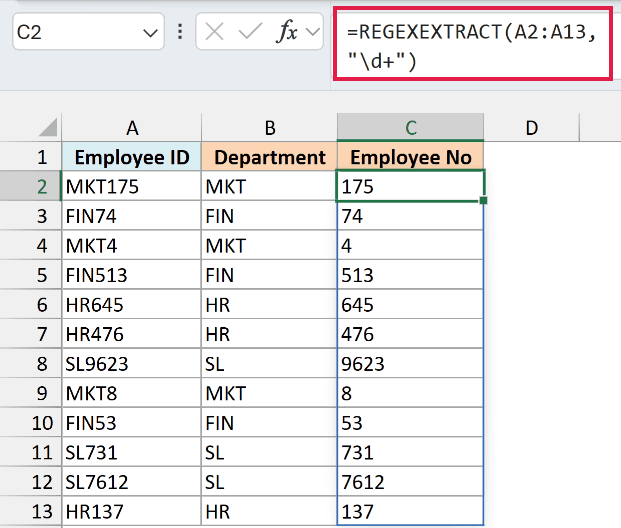The height and width of the screenshot is (528, 621).
Task: Click the Employee ID header cell
Action: tap(131, 157)
